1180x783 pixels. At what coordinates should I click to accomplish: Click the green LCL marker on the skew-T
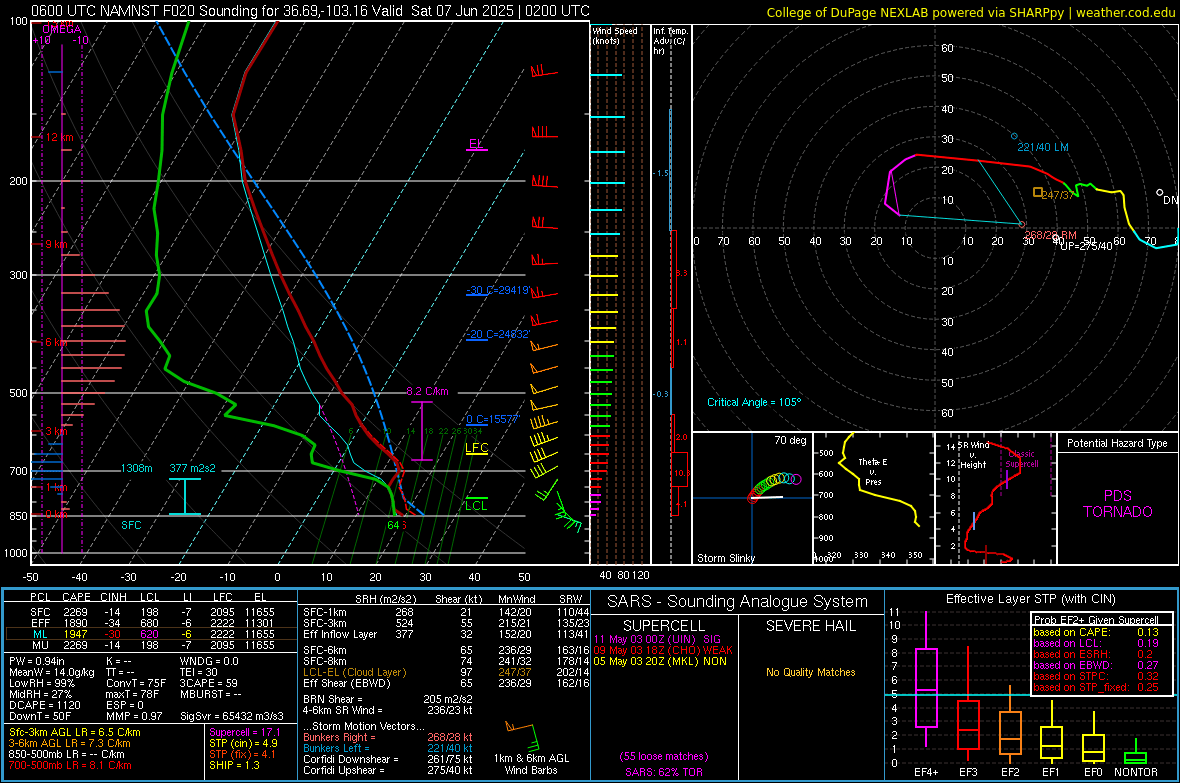pyautogui.click(x=476, y=505)
